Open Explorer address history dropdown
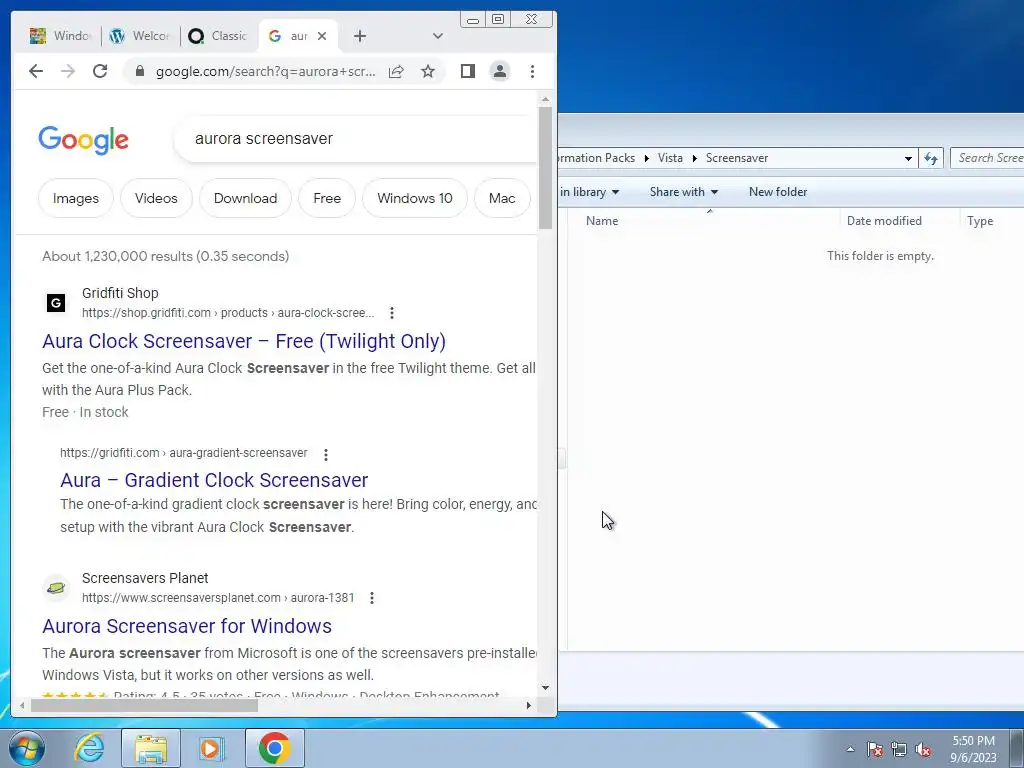1024x768 pixels. [908, 158]
